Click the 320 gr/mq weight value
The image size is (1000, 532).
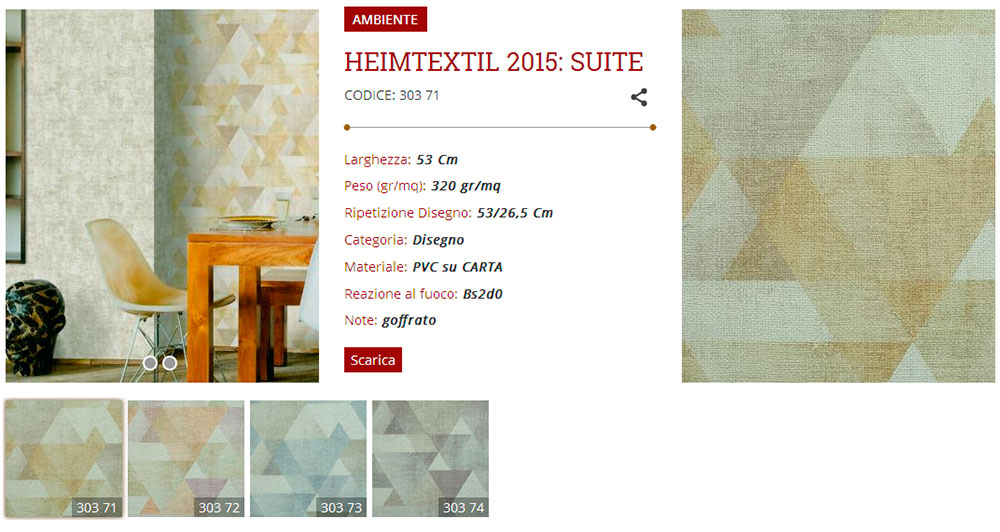[x=466, y=186]
